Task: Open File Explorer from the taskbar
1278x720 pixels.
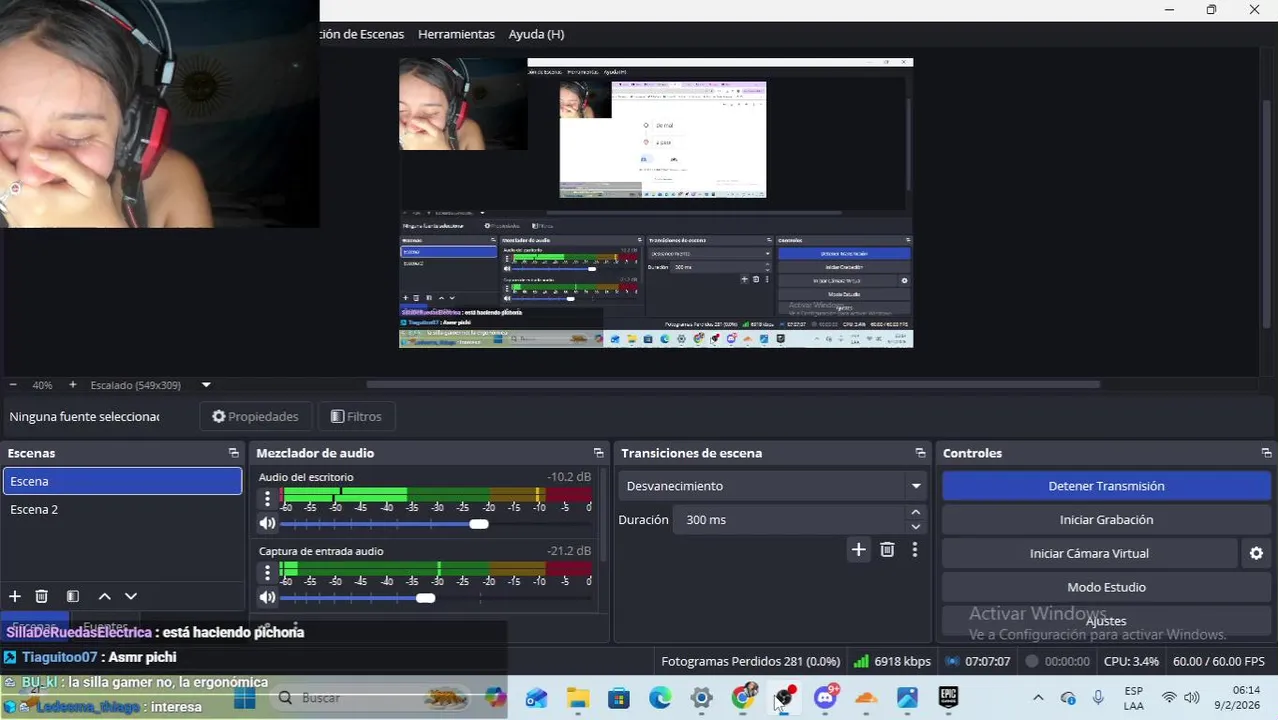Action: point(578,697)
